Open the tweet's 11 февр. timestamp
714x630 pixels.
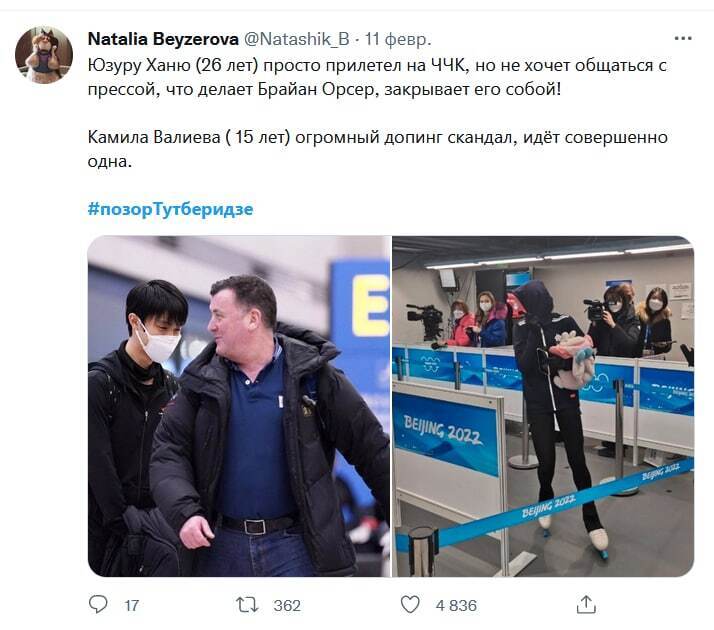(398, 39)
